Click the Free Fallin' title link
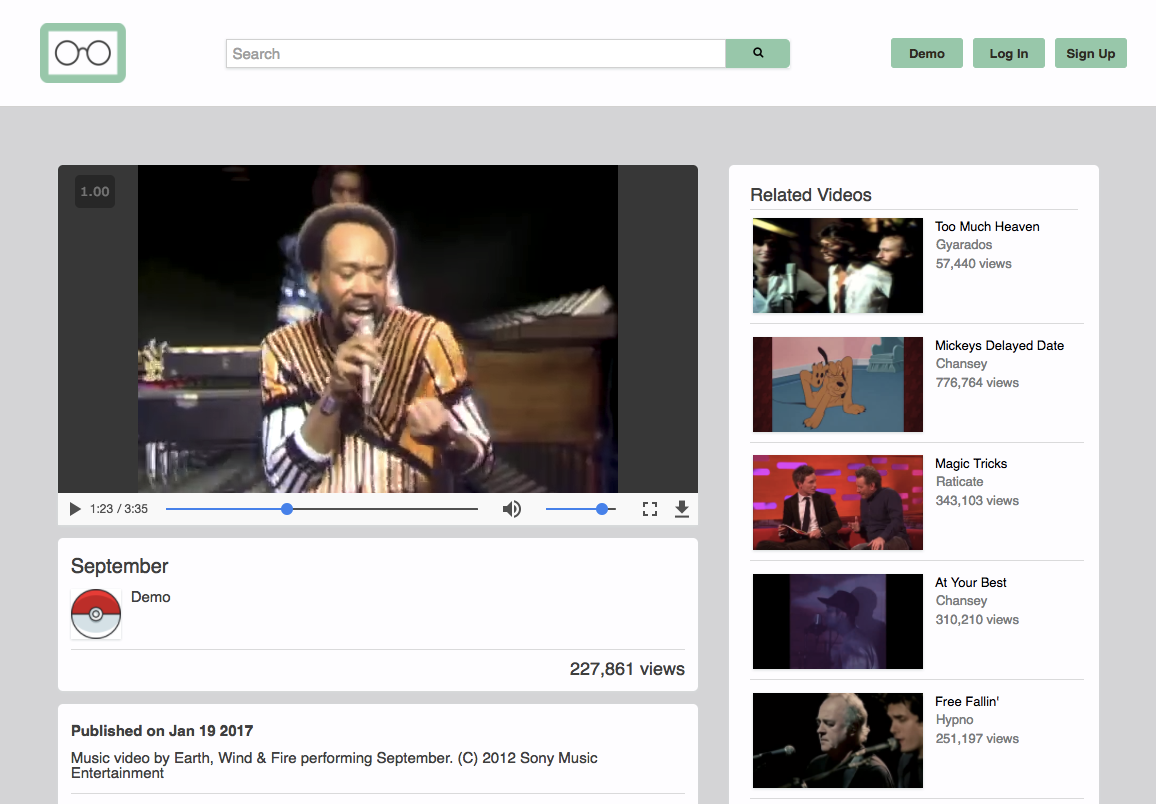Screen dimensions: 1156x804 967,702
